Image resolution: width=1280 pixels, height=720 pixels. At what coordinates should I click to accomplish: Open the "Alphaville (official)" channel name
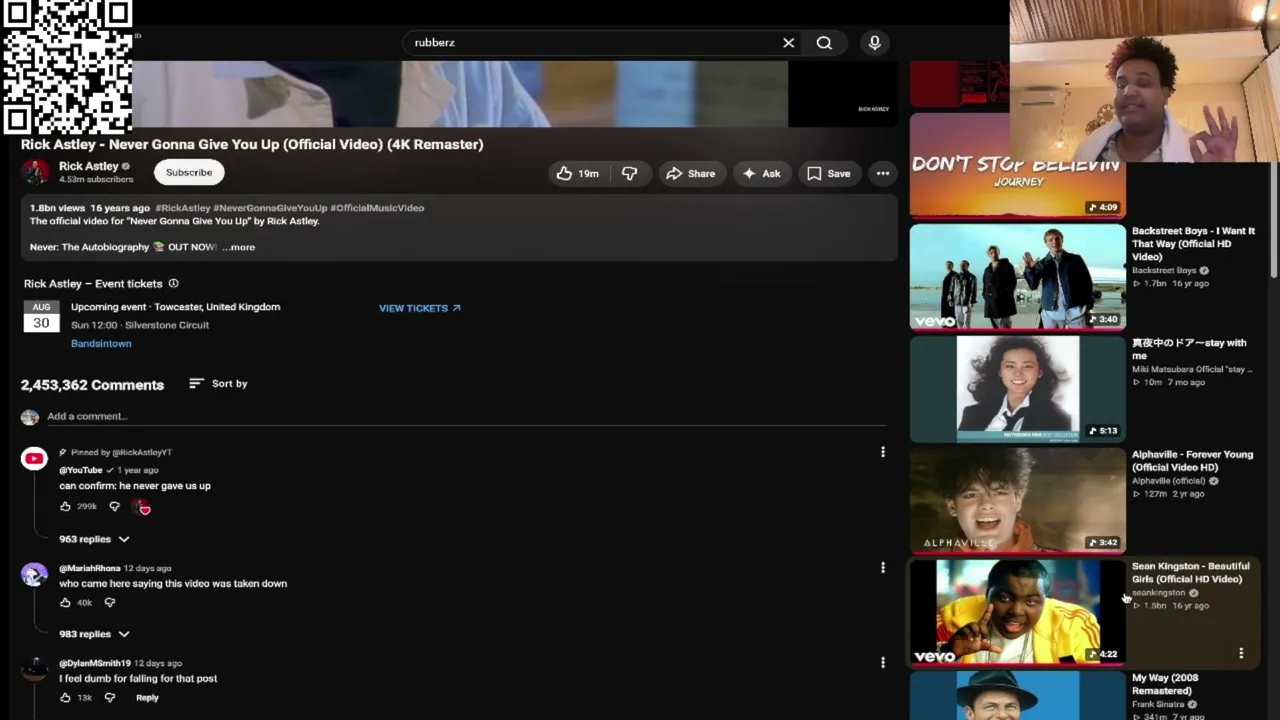pyautogui.click(x=1168, y=481)
